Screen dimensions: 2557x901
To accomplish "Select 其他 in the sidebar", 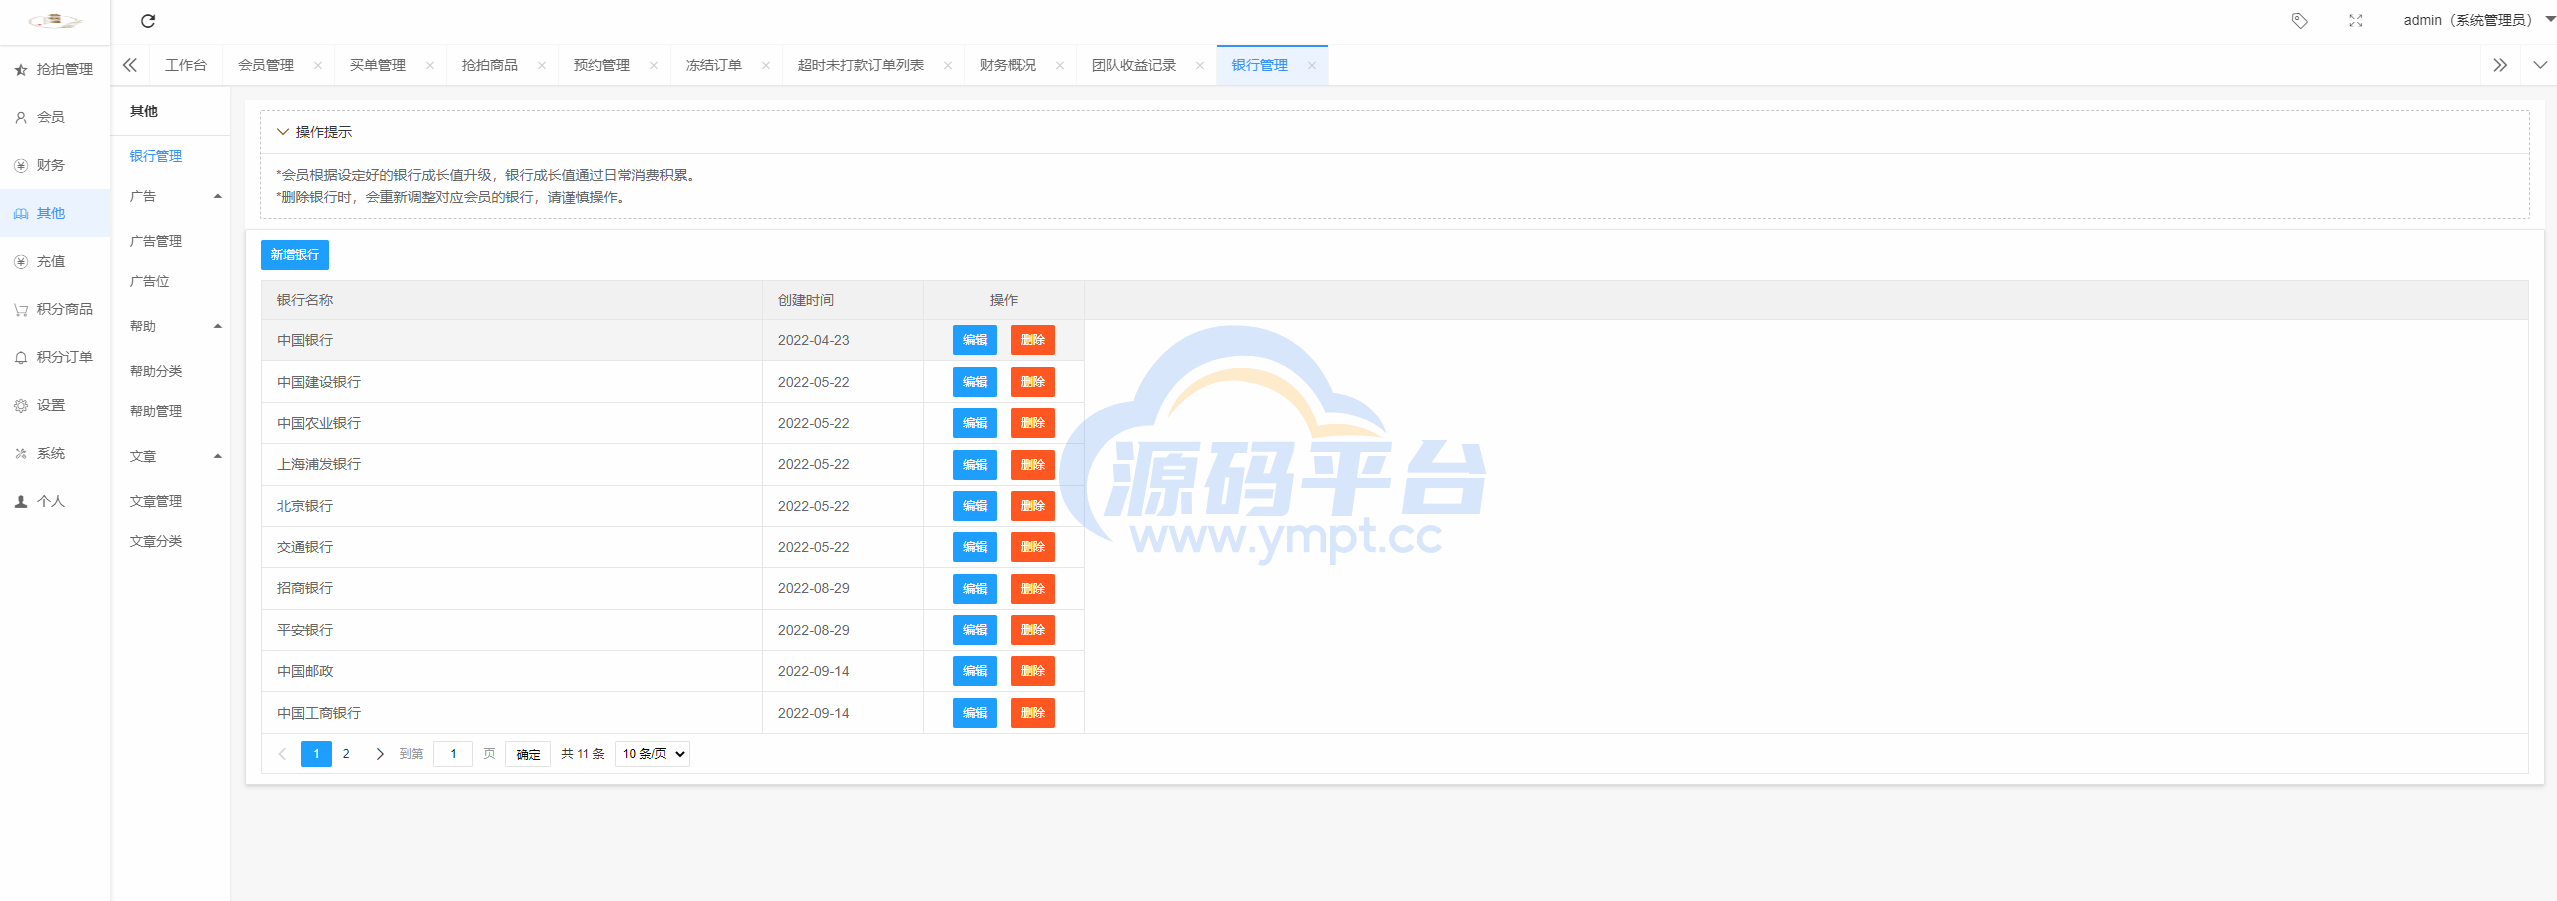I will pos(55,213).
